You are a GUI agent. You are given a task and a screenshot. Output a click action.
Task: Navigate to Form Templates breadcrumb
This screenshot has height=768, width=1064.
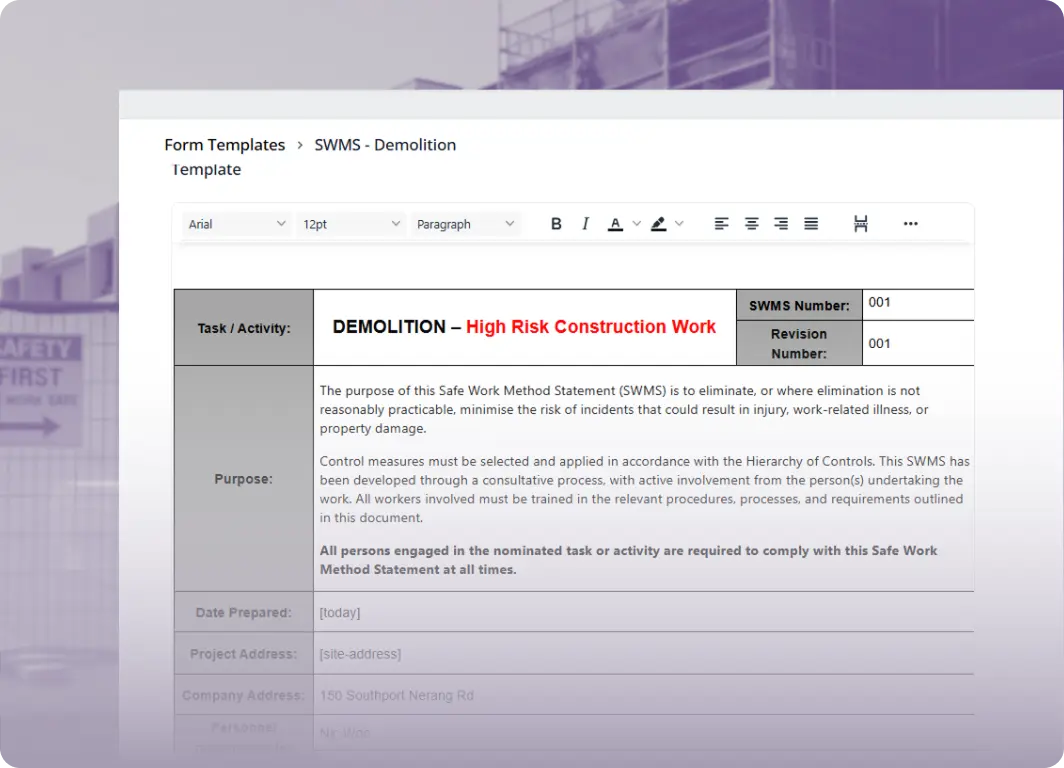coord(224,144)
